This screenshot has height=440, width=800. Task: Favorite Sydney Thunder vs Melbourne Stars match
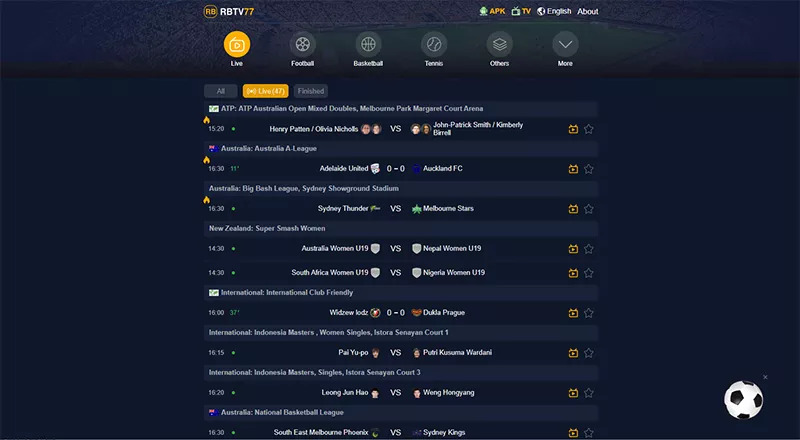click(x=589, y=209)
